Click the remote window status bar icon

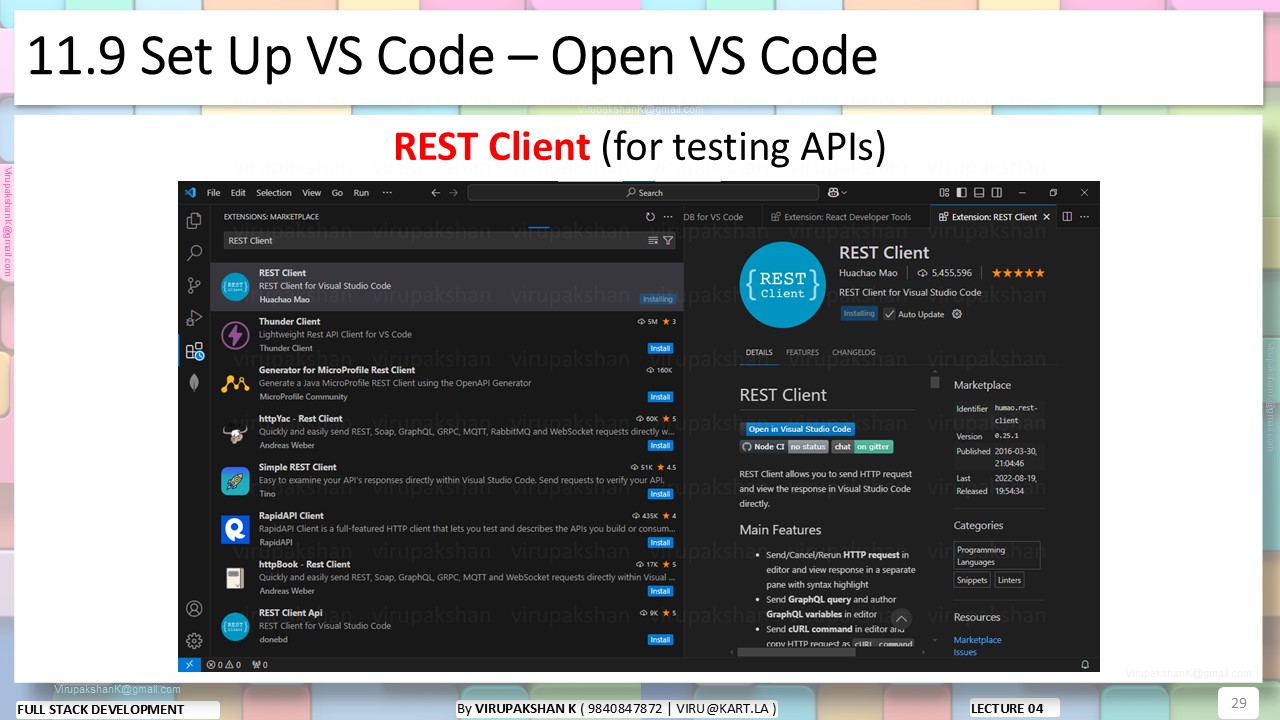point(189,664)
